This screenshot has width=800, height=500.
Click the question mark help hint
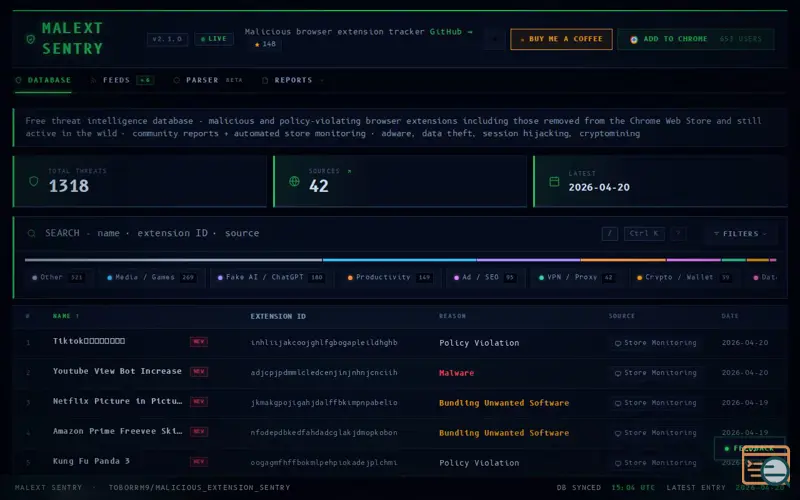coord(678,234)
